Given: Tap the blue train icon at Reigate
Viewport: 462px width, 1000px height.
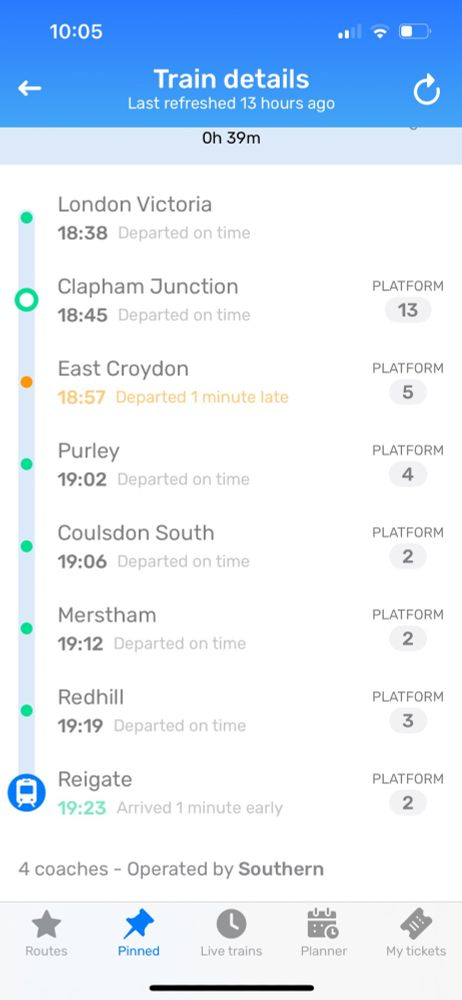Looking at the screenshot, I should click(x=26, y=793).
